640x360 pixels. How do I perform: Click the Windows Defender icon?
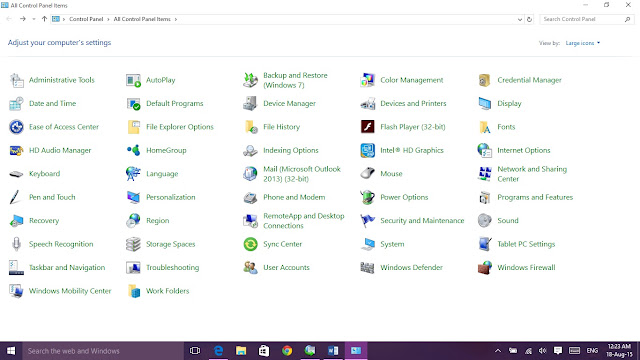pyautogui.click(x=367, y=268)
